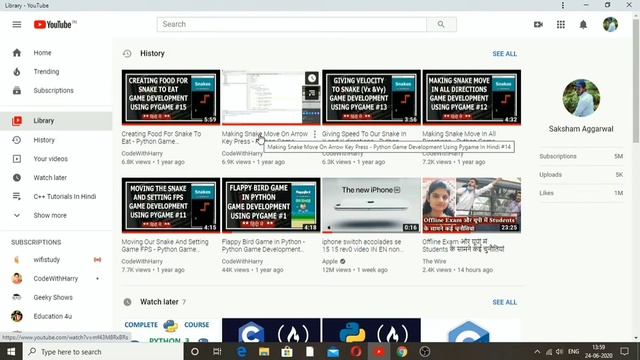Open Task View on taskbar

(x=217, y=351)
